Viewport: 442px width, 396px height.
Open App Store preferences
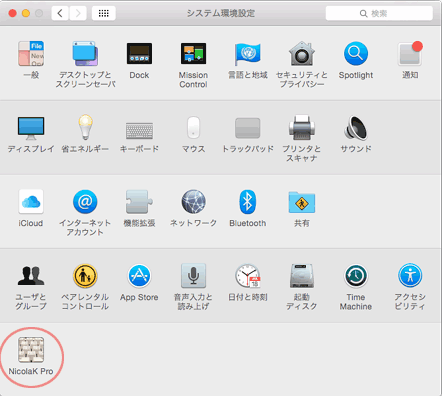139,276
